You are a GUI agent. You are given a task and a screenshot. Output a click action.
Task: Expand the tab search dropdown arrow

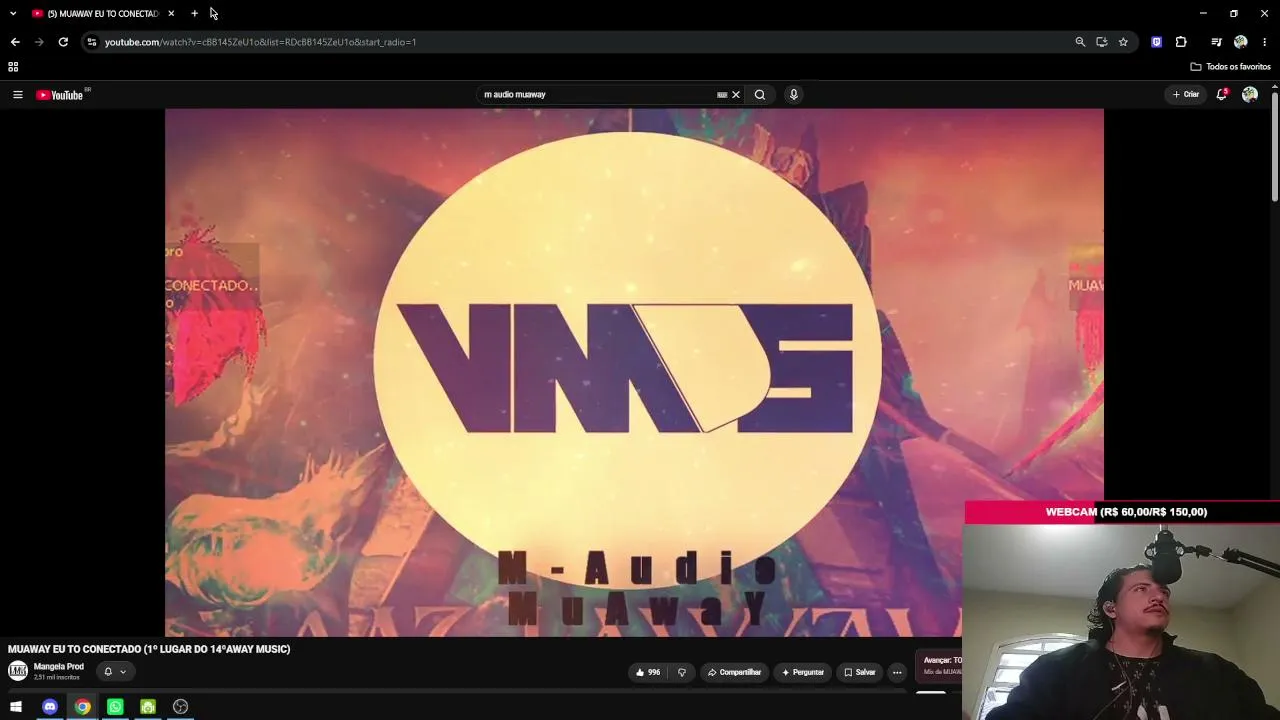[x=13, y=14]
